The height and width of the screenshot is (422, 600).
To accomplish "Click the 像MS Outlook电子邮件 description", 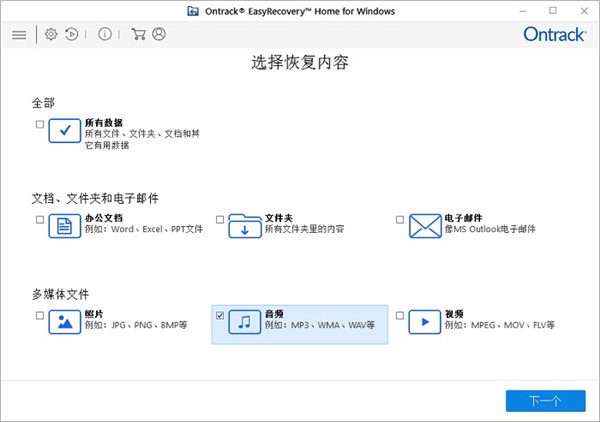I will [x=490, y=229].
